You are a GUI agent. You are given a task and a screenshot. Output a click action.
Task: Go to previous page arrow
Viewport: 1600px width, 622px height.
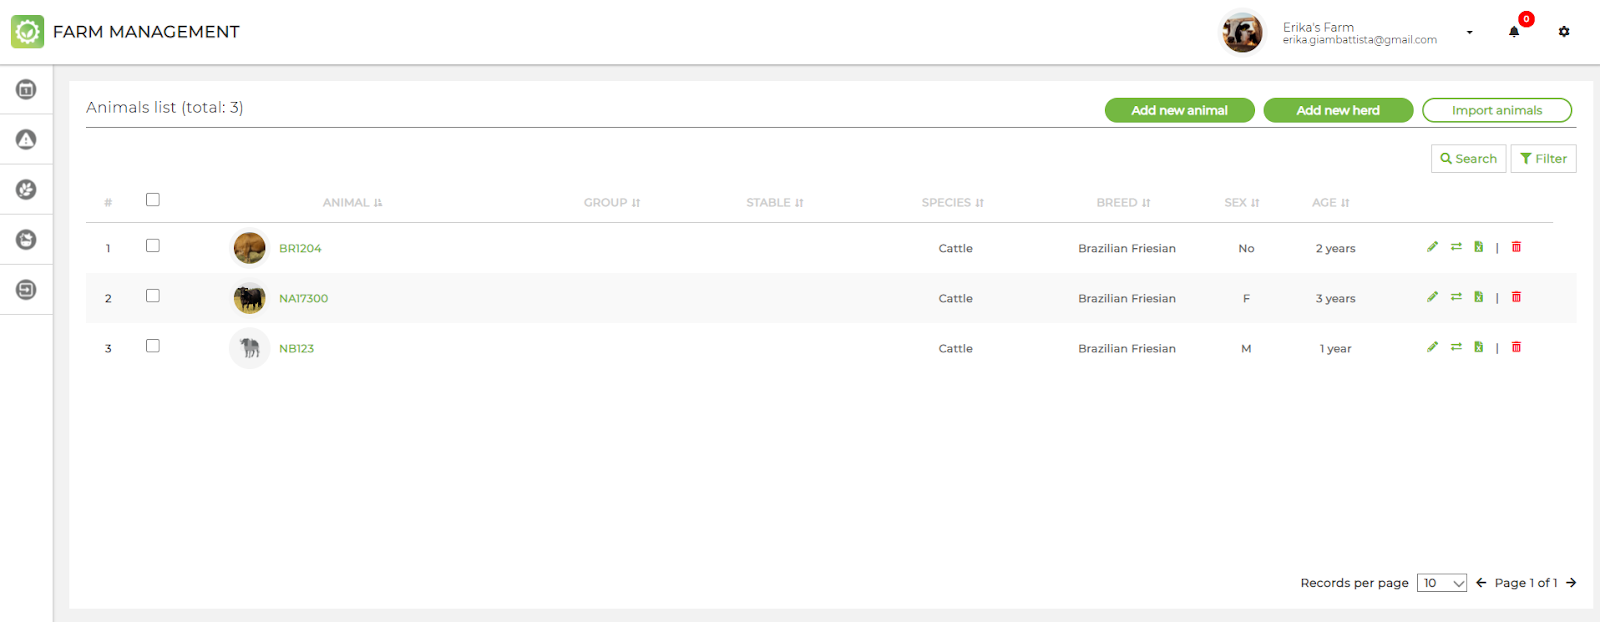(x=1481, y=583)
